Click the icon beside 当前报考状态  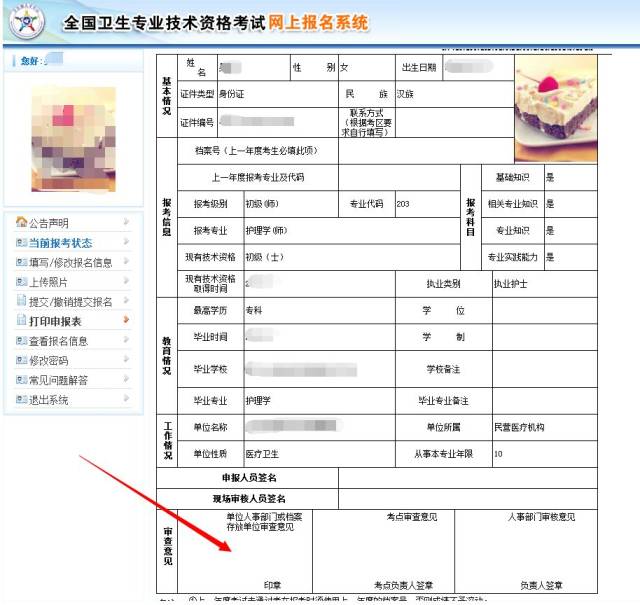pos(21,242)
